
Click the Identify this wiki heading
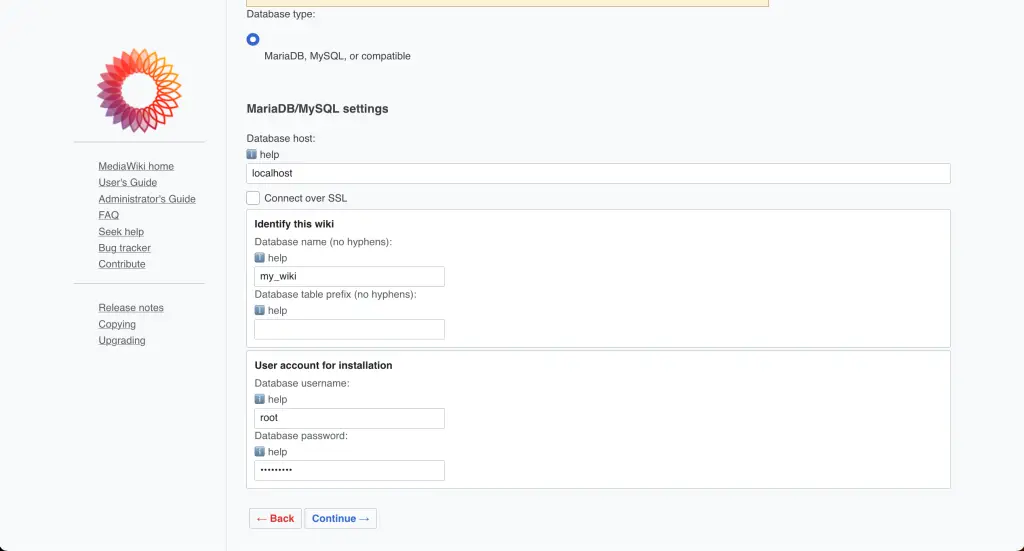point(294,224)
